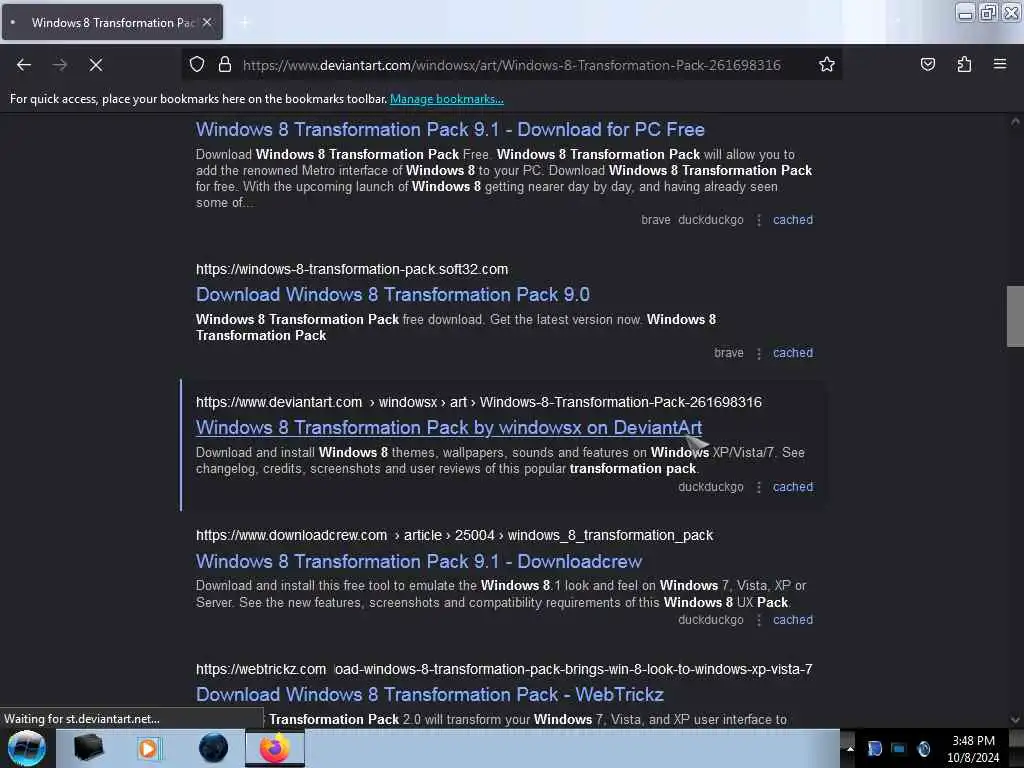Show hidden system tray icons
1024x768 pixels.
[850, 749]
